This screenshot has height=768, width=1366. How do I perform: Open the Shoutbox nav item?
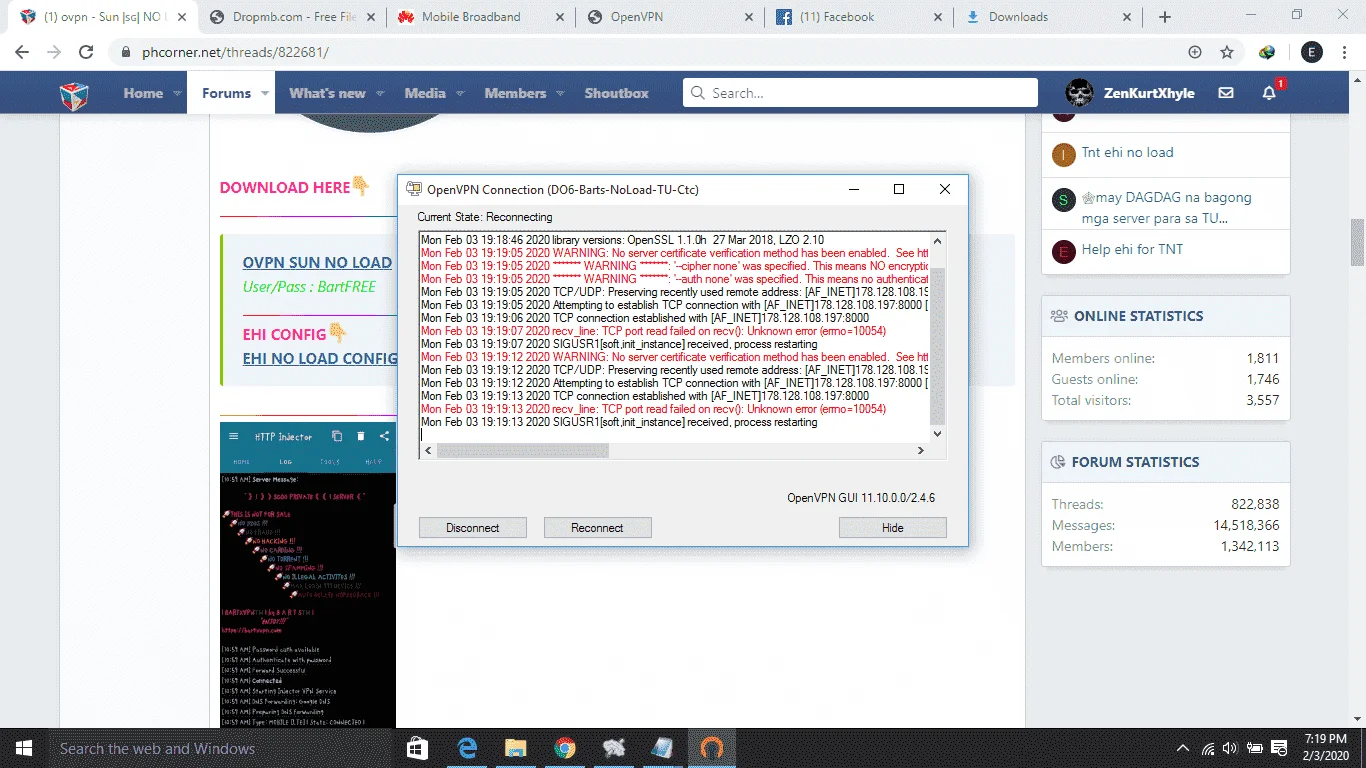616,93
